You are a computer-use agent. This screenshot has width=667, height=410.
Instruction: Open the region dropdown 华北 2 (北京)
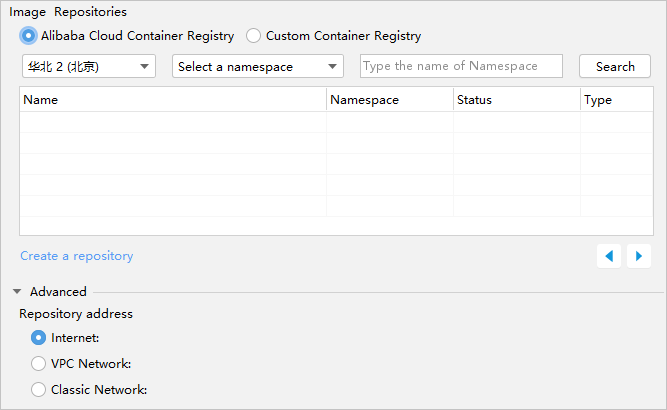(88, 67)
